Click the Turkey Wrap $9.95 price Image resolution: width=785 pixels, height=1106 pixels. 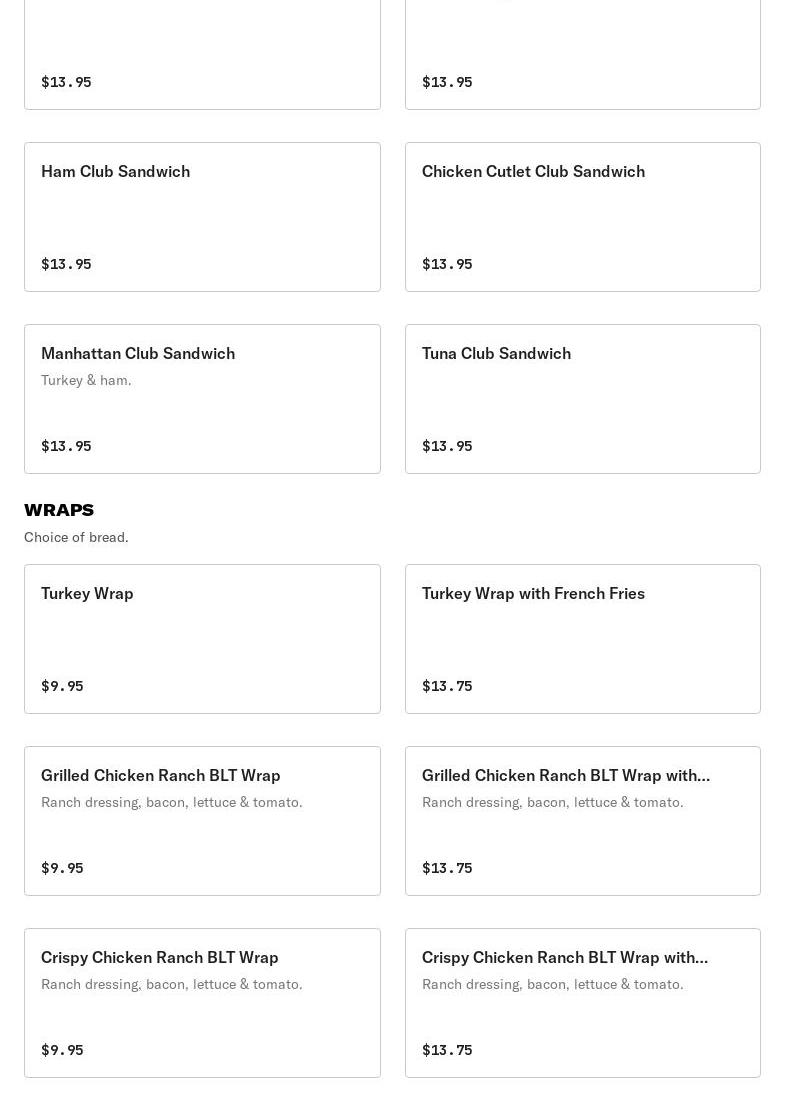[62, 686]
